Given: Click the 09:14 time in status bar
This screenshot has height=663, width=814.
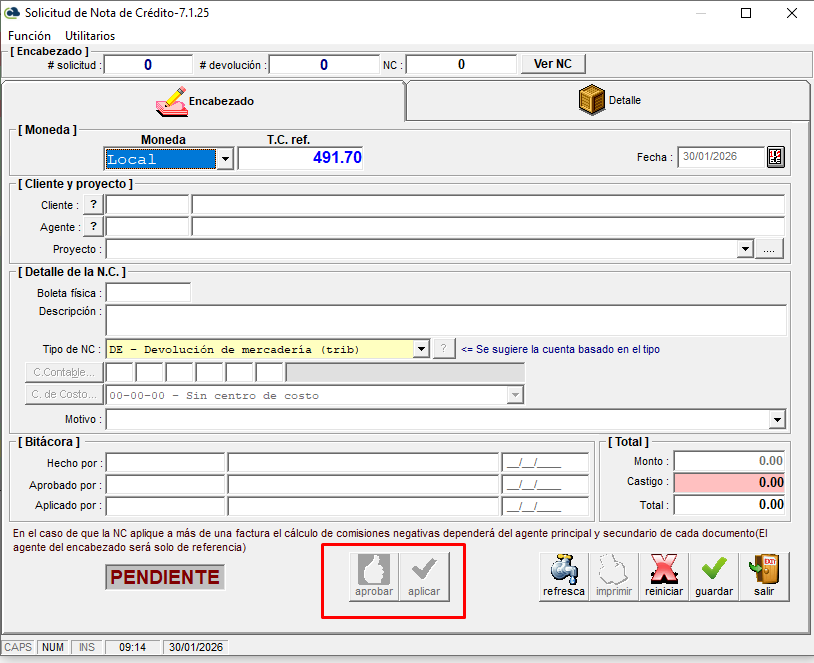Looking at the screenshot, I should click(x=132, y=647).
